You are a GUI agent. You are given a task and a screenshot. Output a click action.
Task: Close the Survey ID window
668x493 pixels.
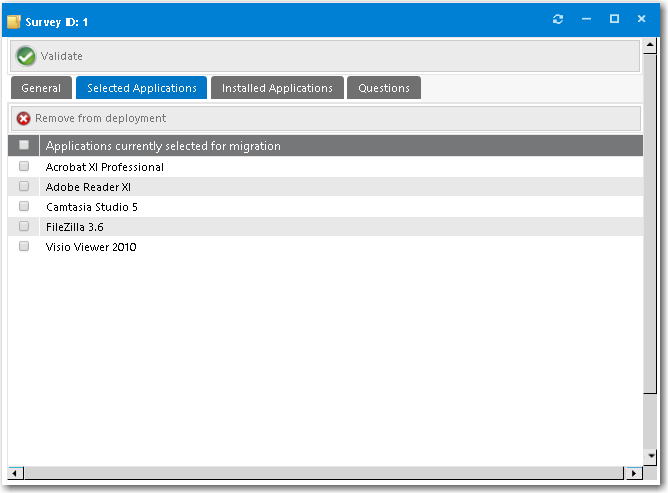(641, 19)
